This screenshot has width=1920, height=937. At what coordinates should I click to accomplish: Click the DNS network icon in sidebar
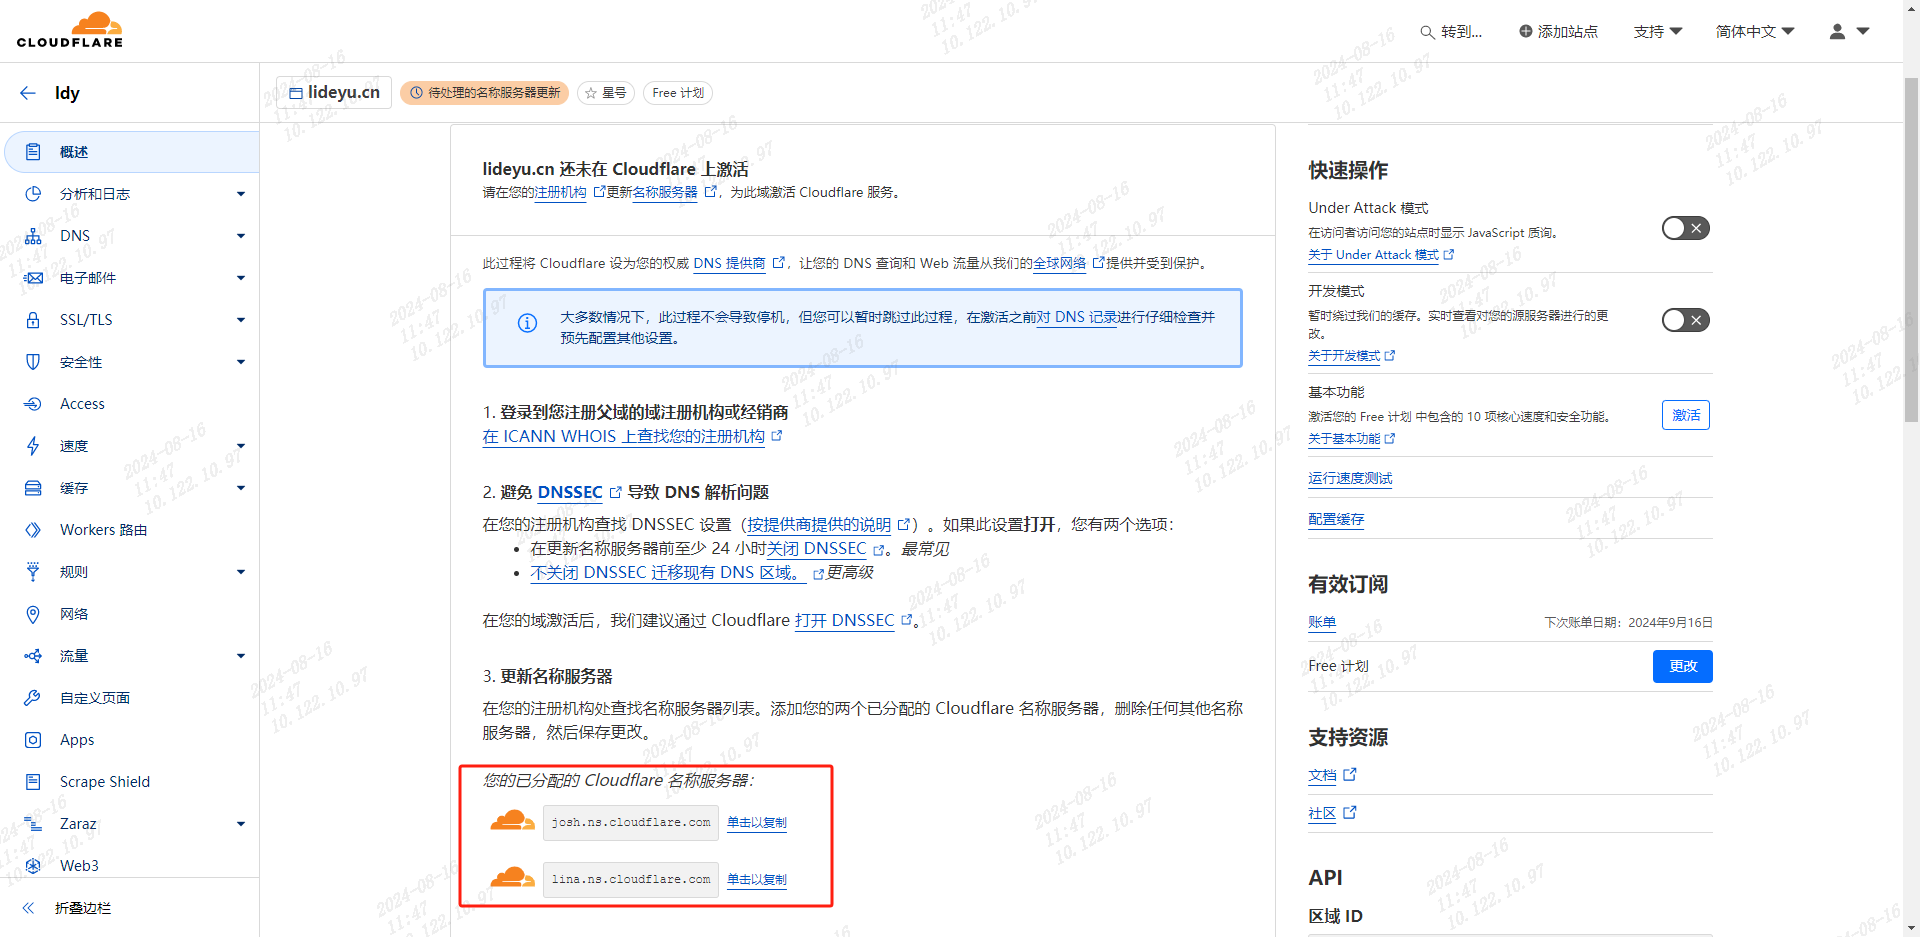pos(33,236)
